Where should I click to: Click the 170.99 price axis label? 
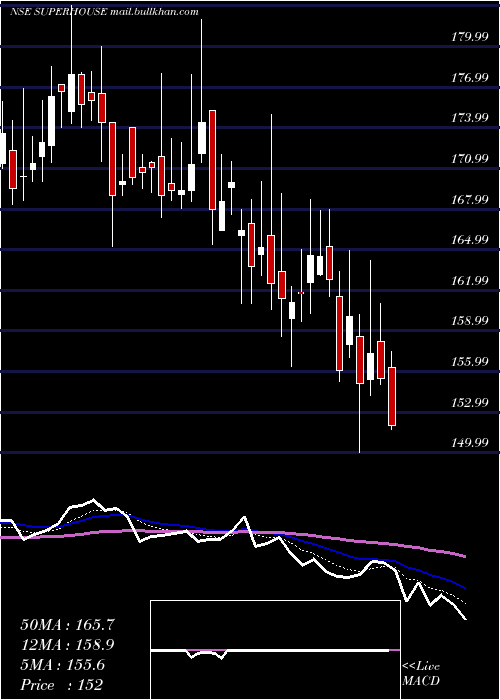469,158
